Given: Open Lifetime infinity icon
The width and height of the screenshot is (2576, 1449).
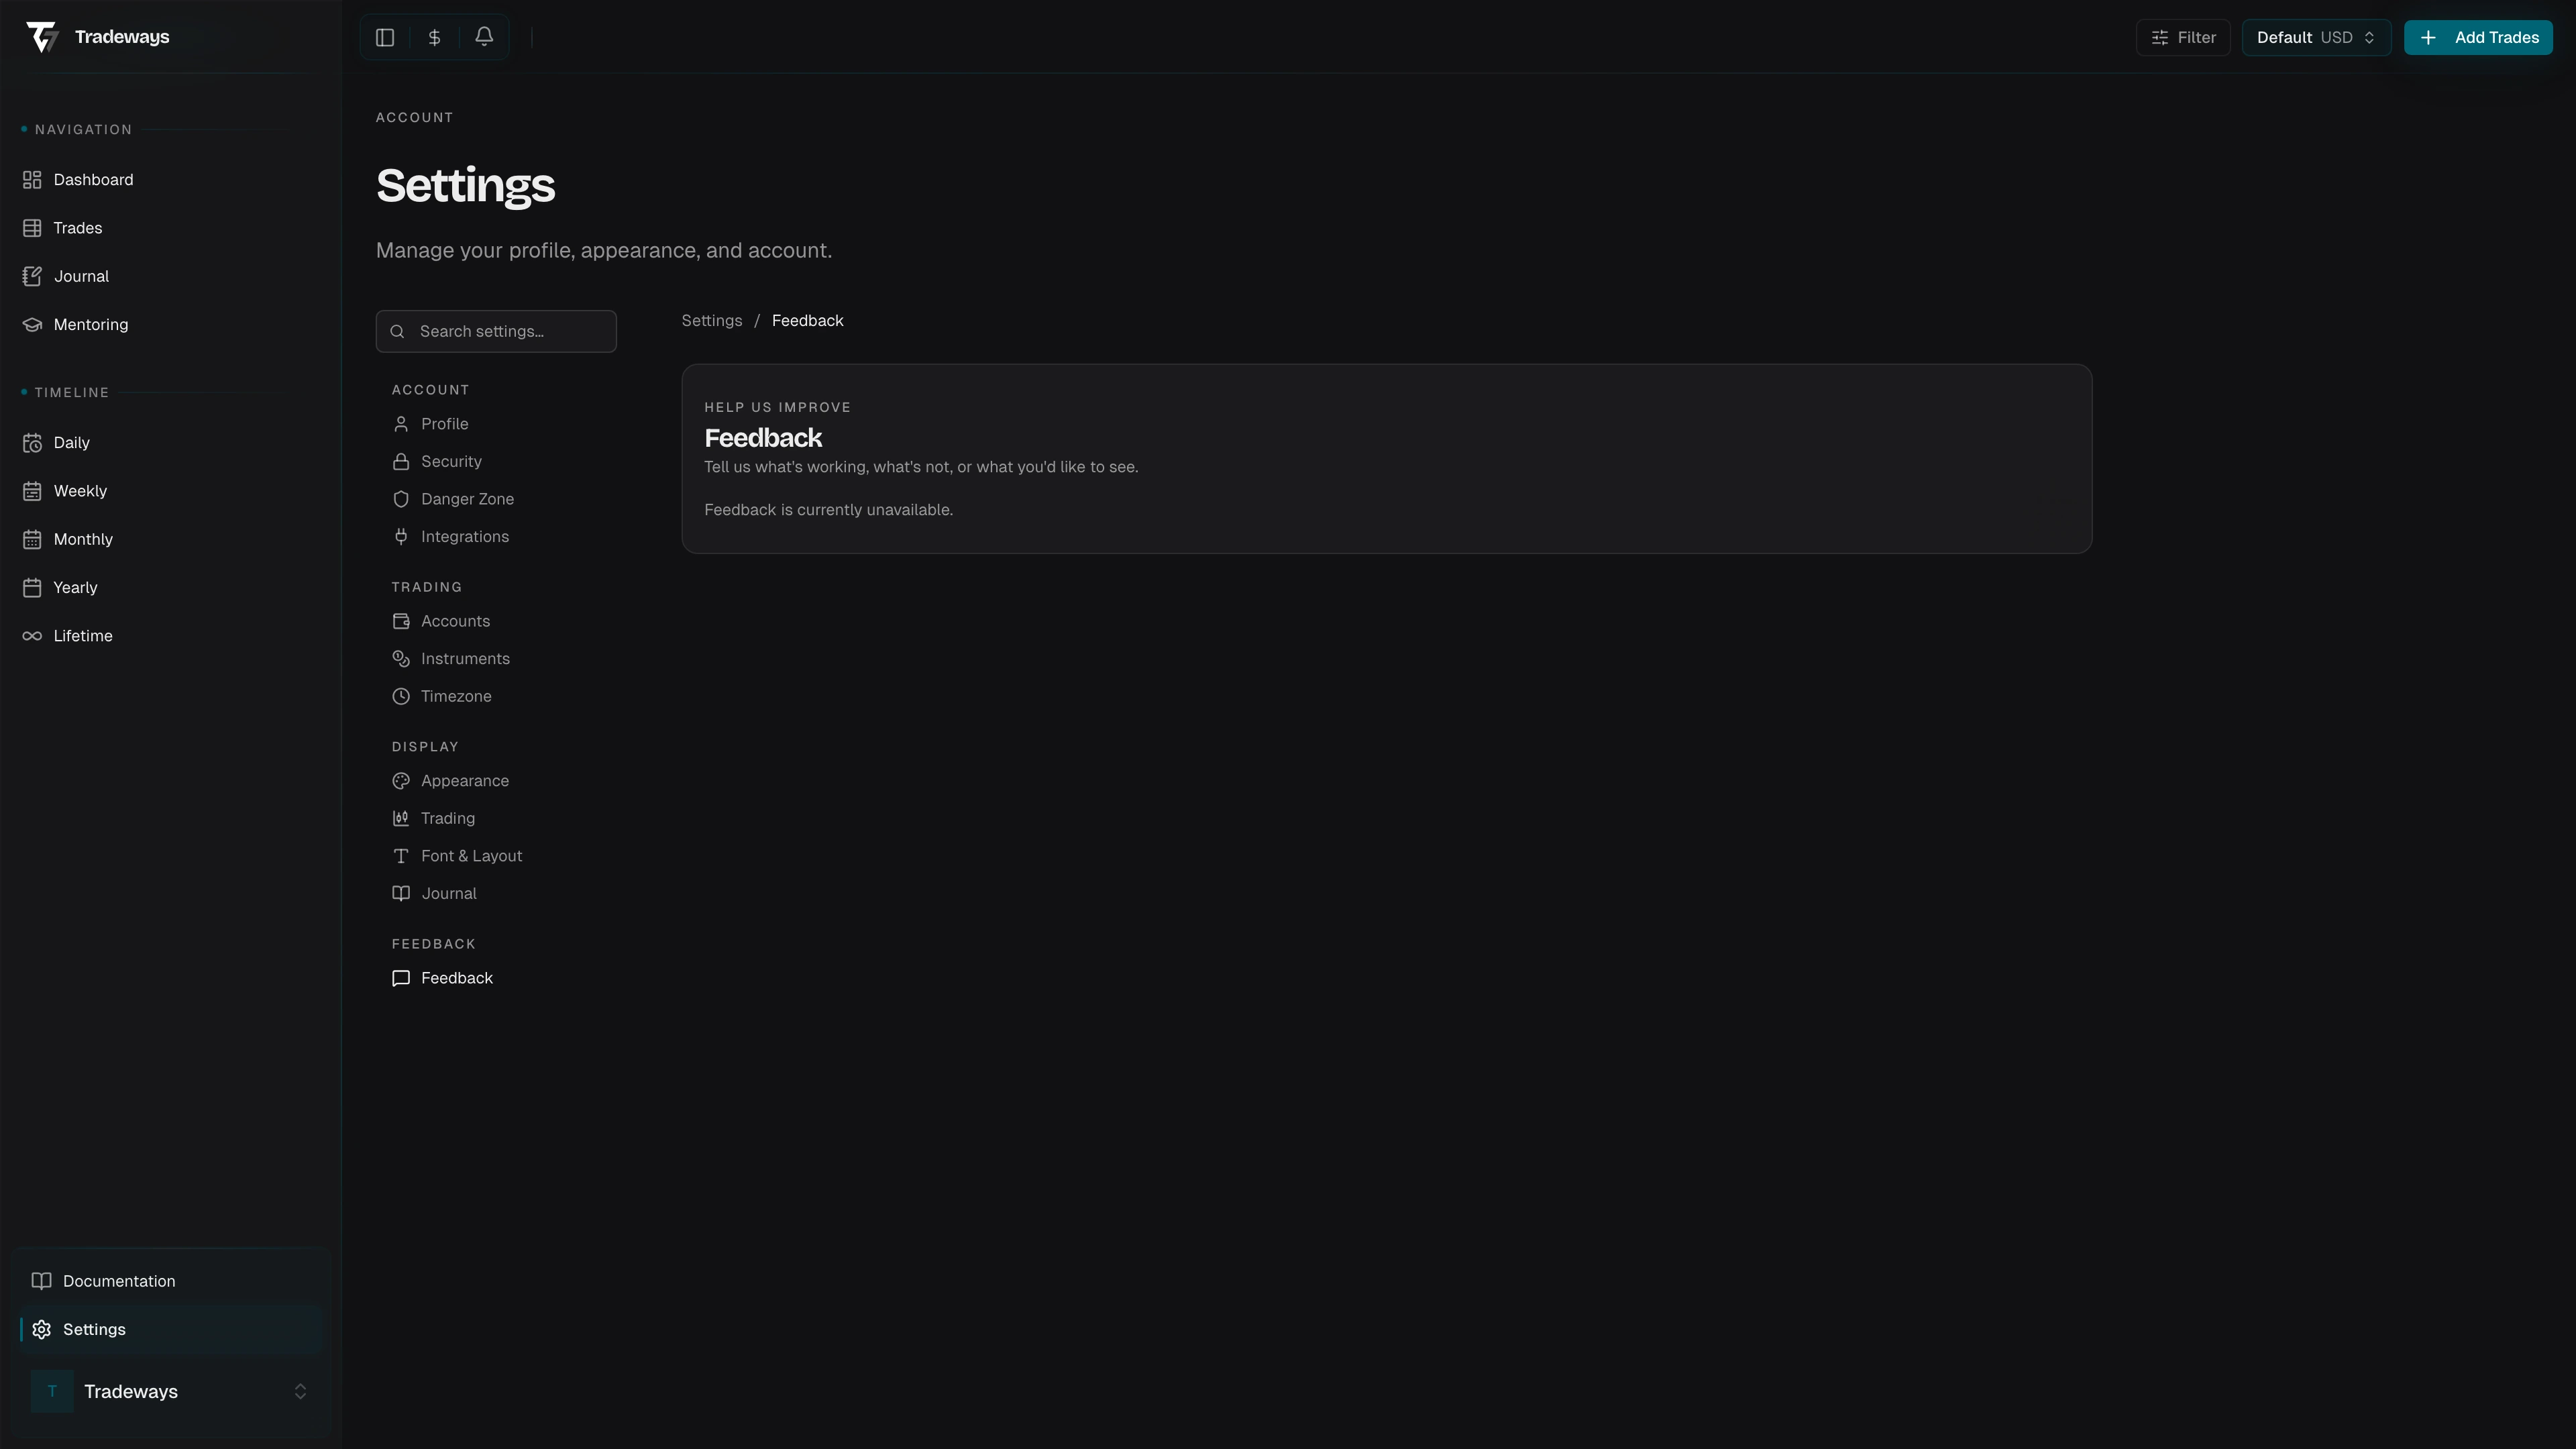Looking at the screenshot, I should tap(32, 636).
